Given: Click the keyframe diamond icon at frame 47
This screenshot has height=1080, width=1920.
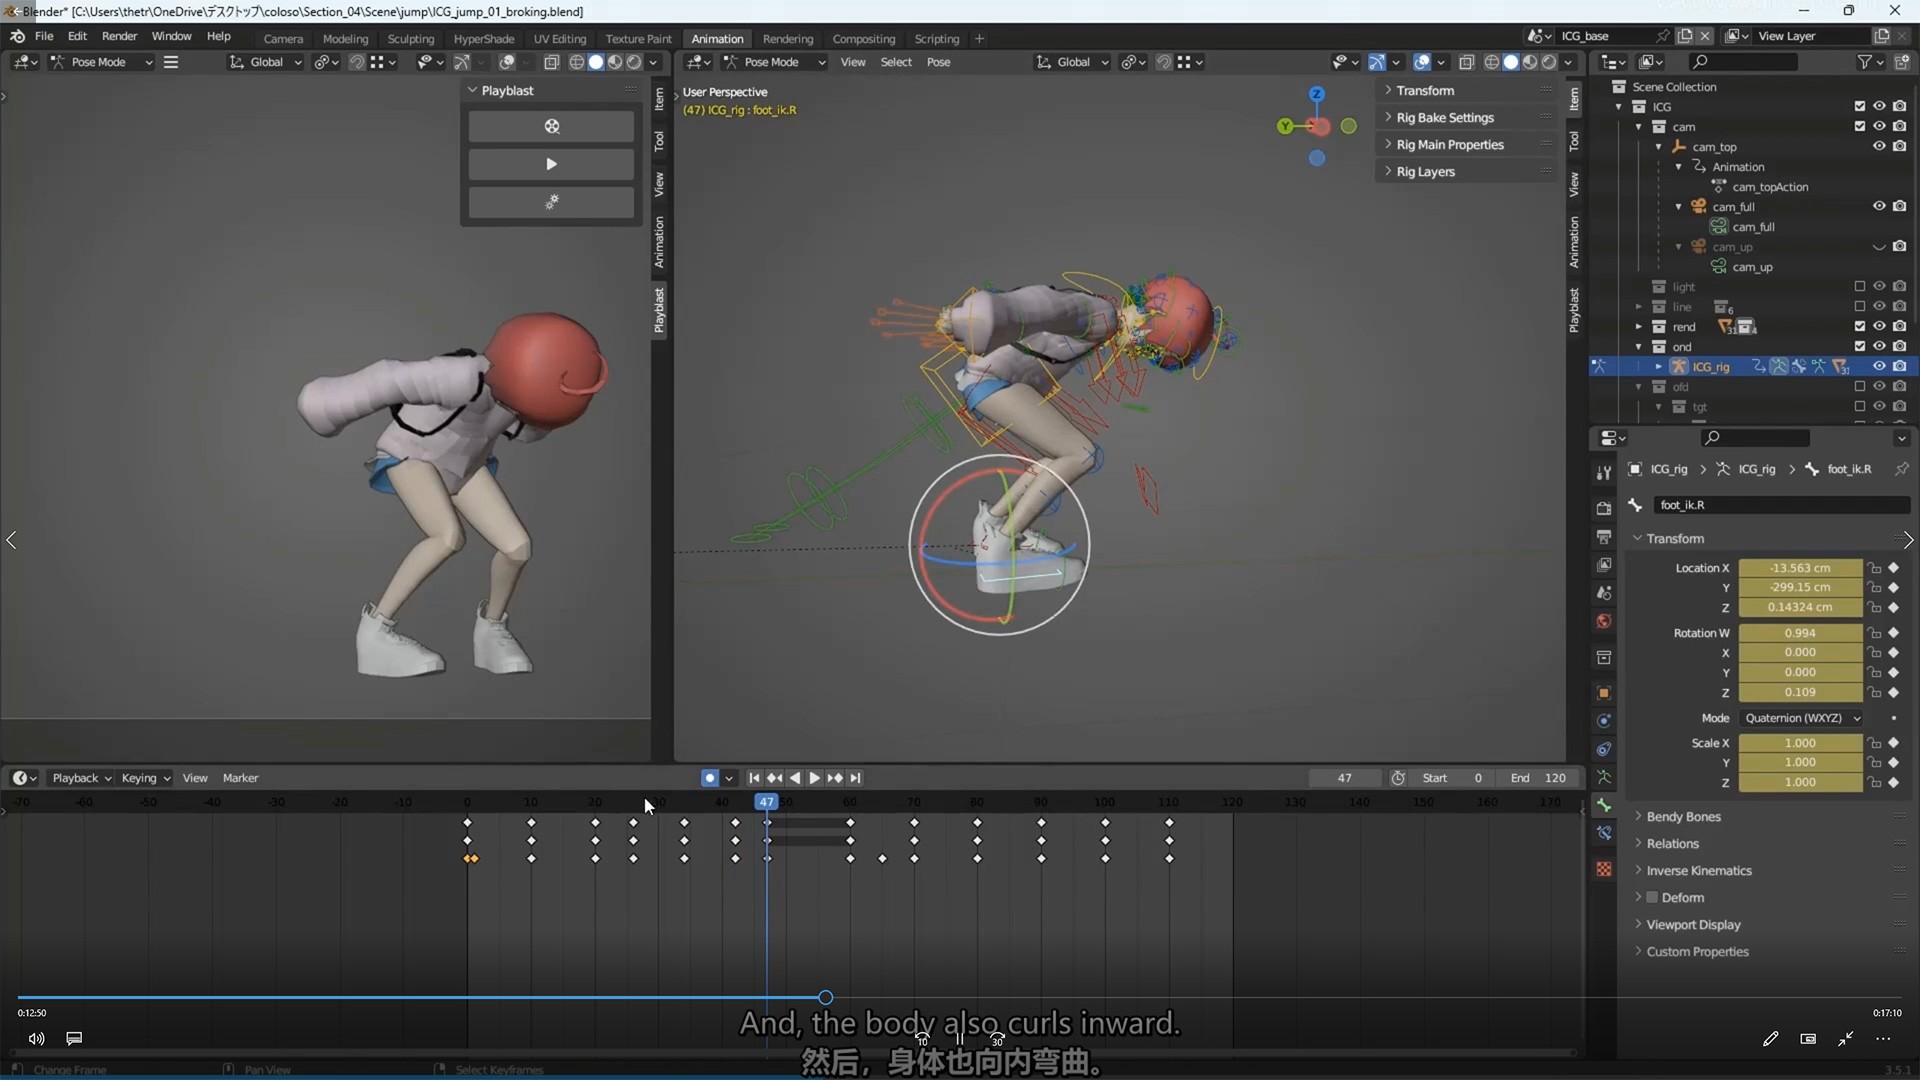Looking at the screenshot, I should click(x=767, y=823).
